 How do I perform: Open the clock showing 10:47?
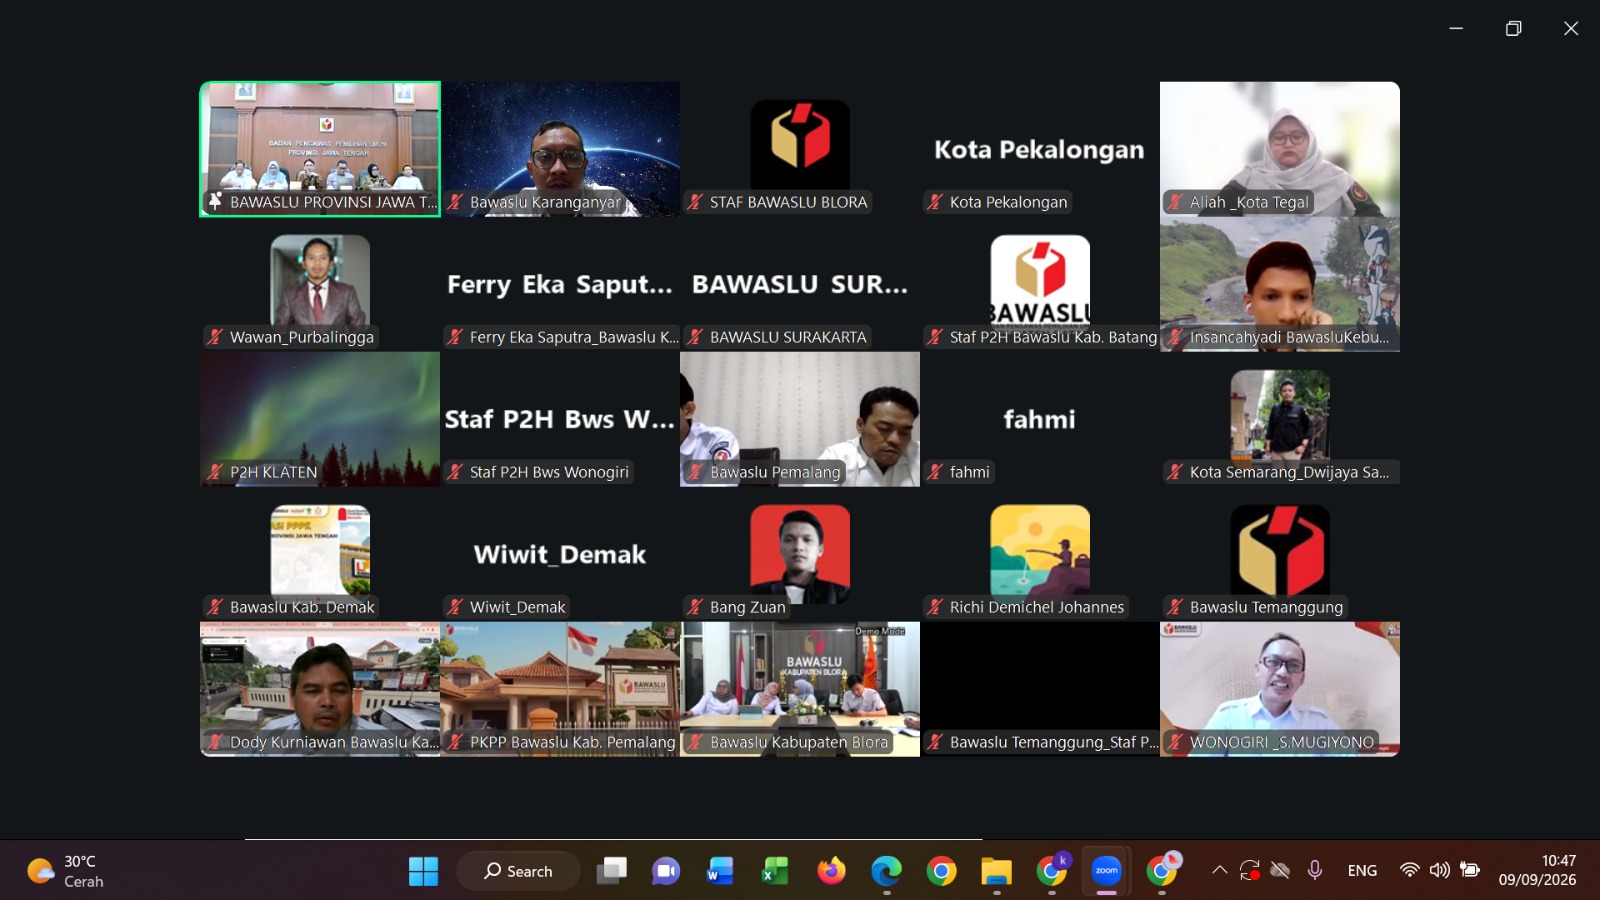coord(1537,870)
